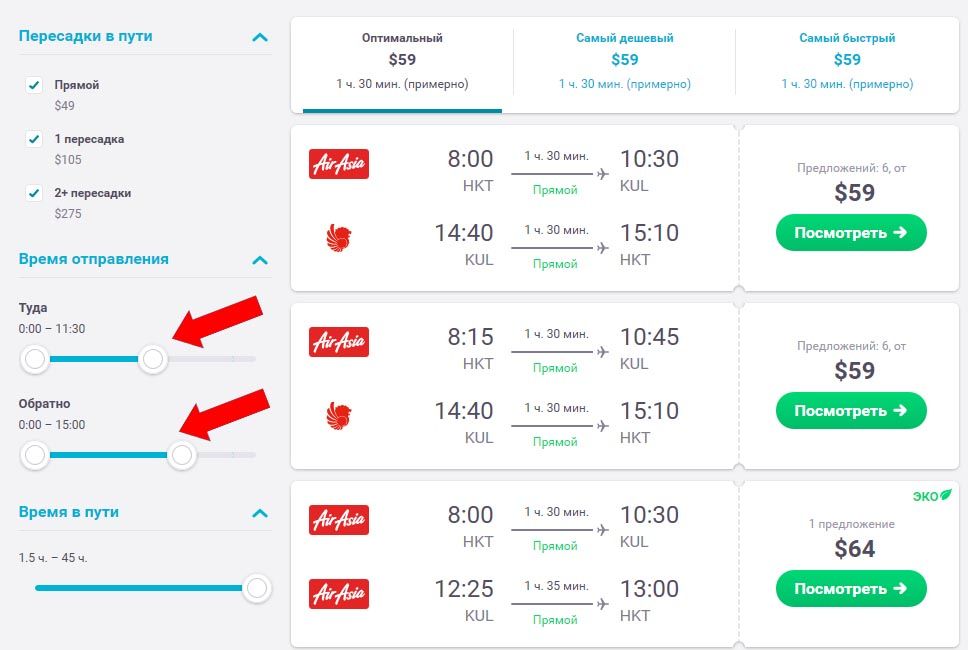Uncheck the Прямой flights checkbox

click(x=34, y=85)
